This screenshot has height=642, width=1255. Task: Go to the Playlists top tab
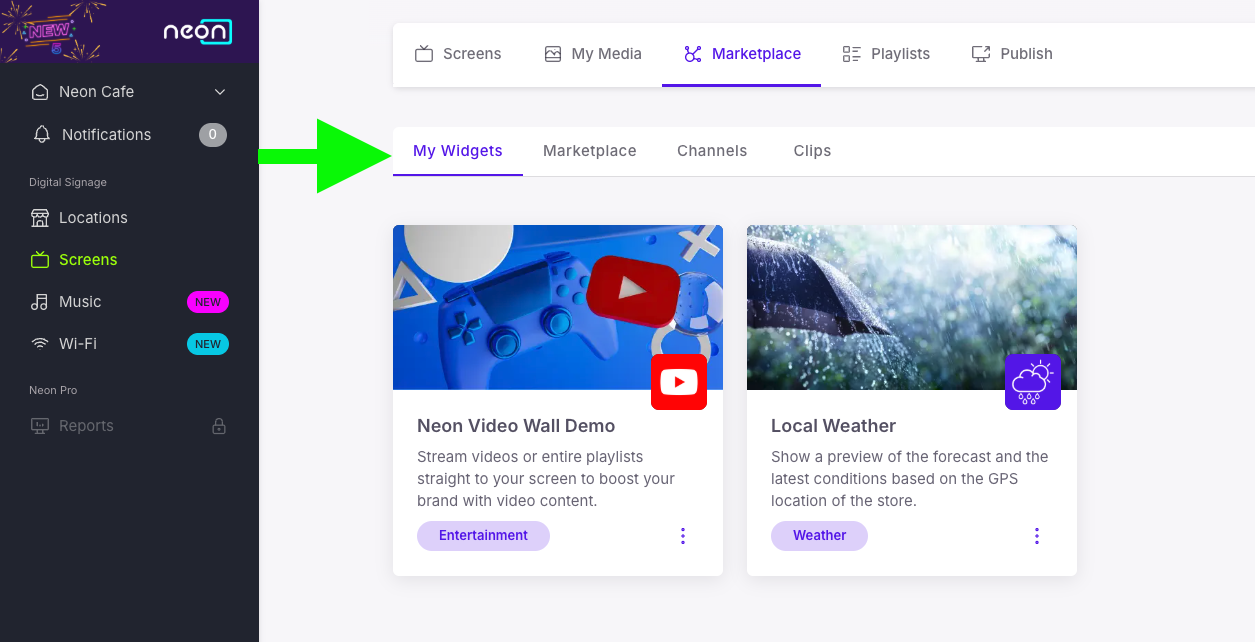[x=886, y=54]
